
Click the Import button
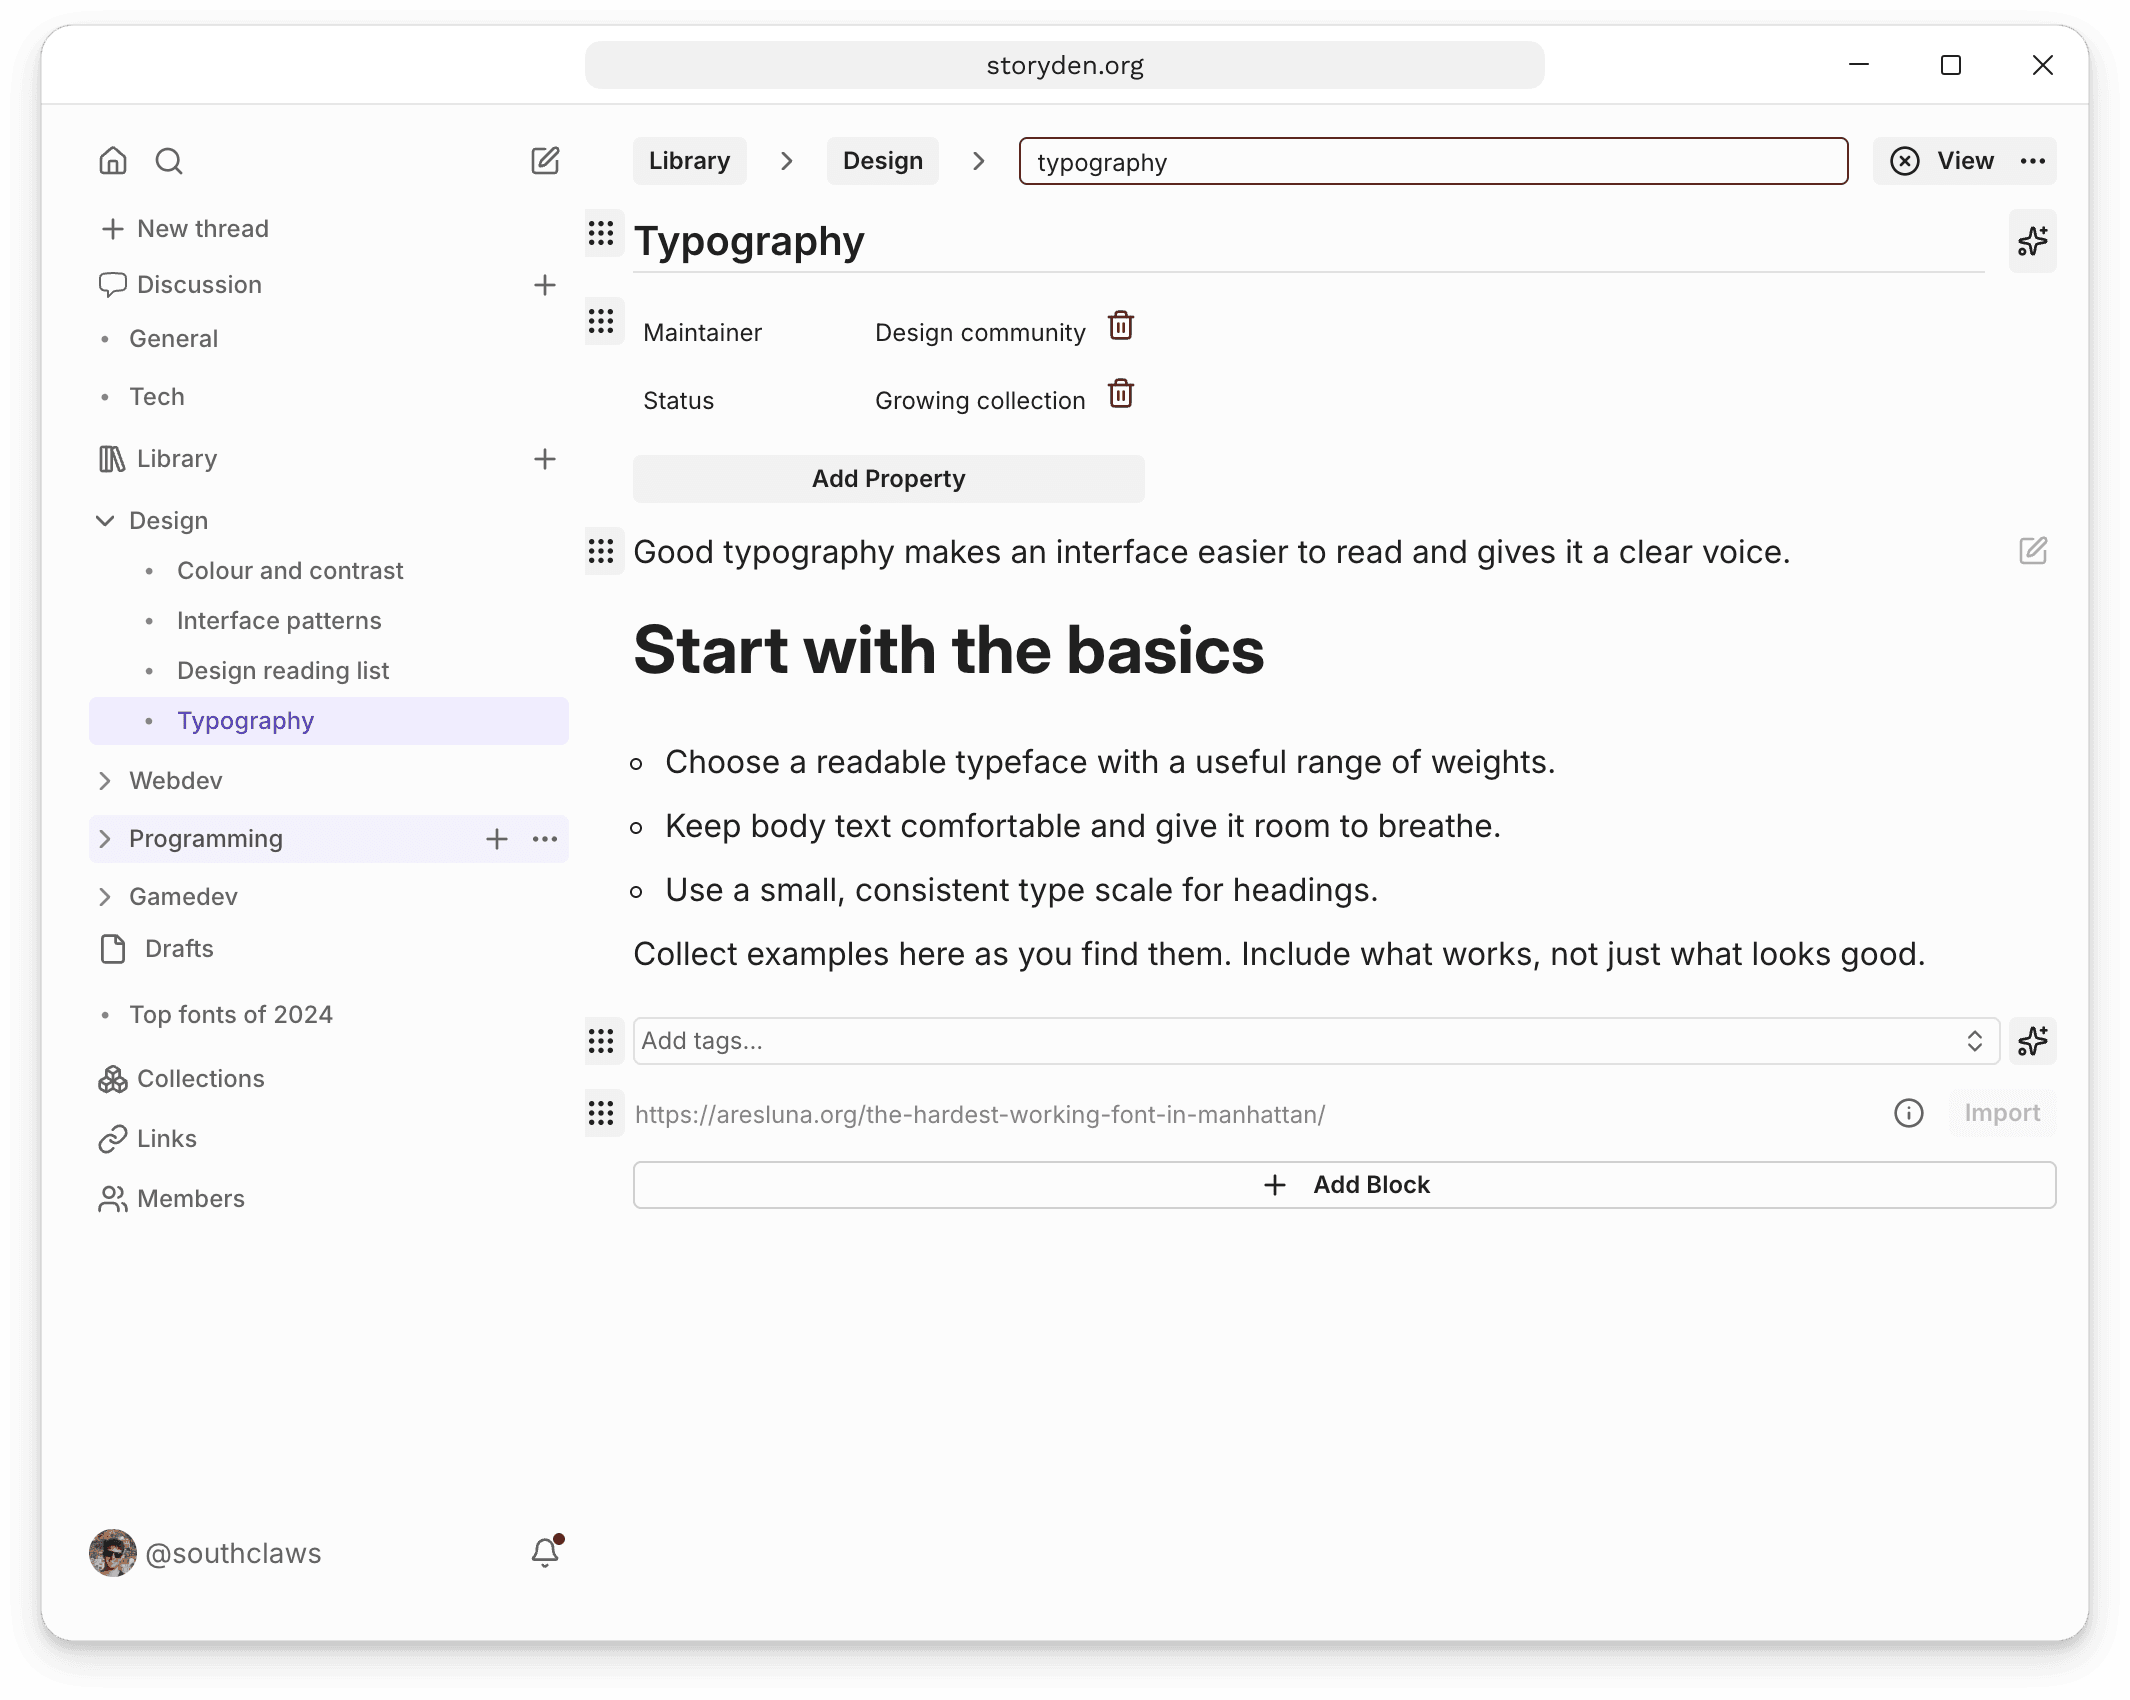click(2002, 1113)
